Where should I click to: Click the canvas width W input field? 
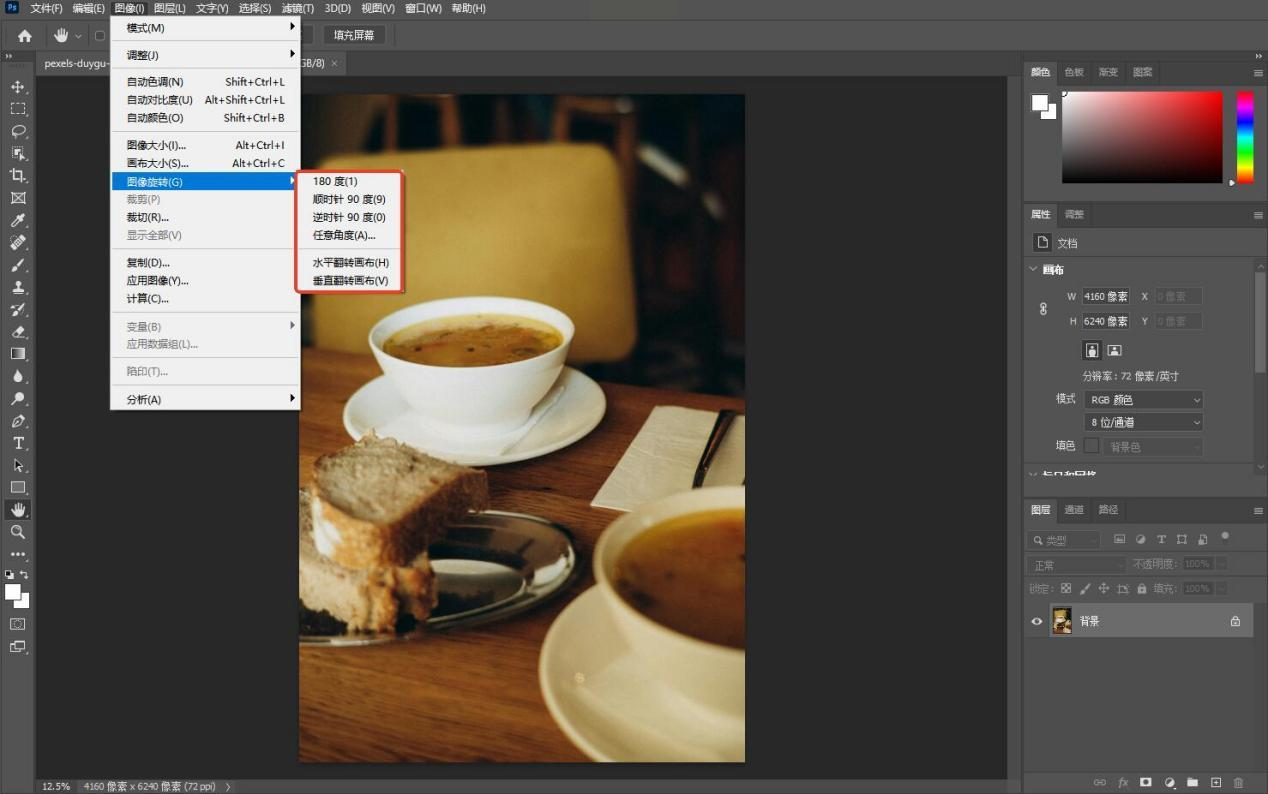pyautogui.click(x=1106, y=297)
